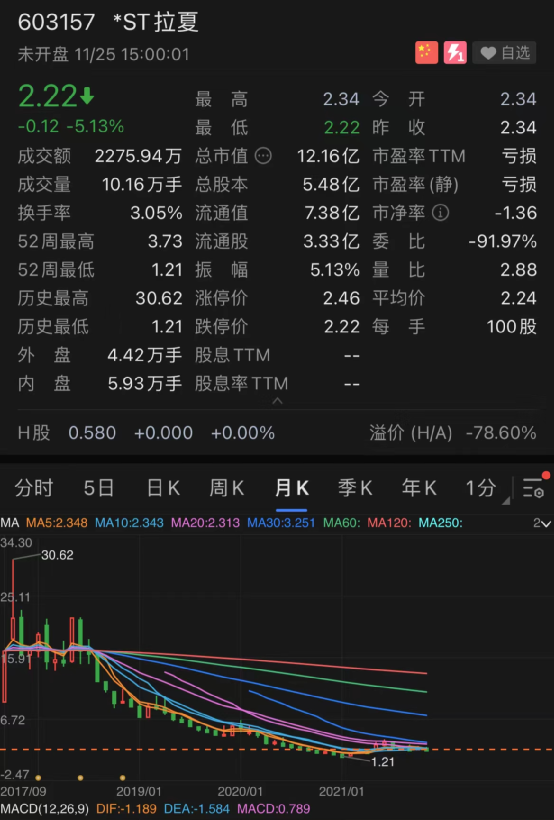
Task: Tap the DIF:-1.189 value
Action: point(127,809)
